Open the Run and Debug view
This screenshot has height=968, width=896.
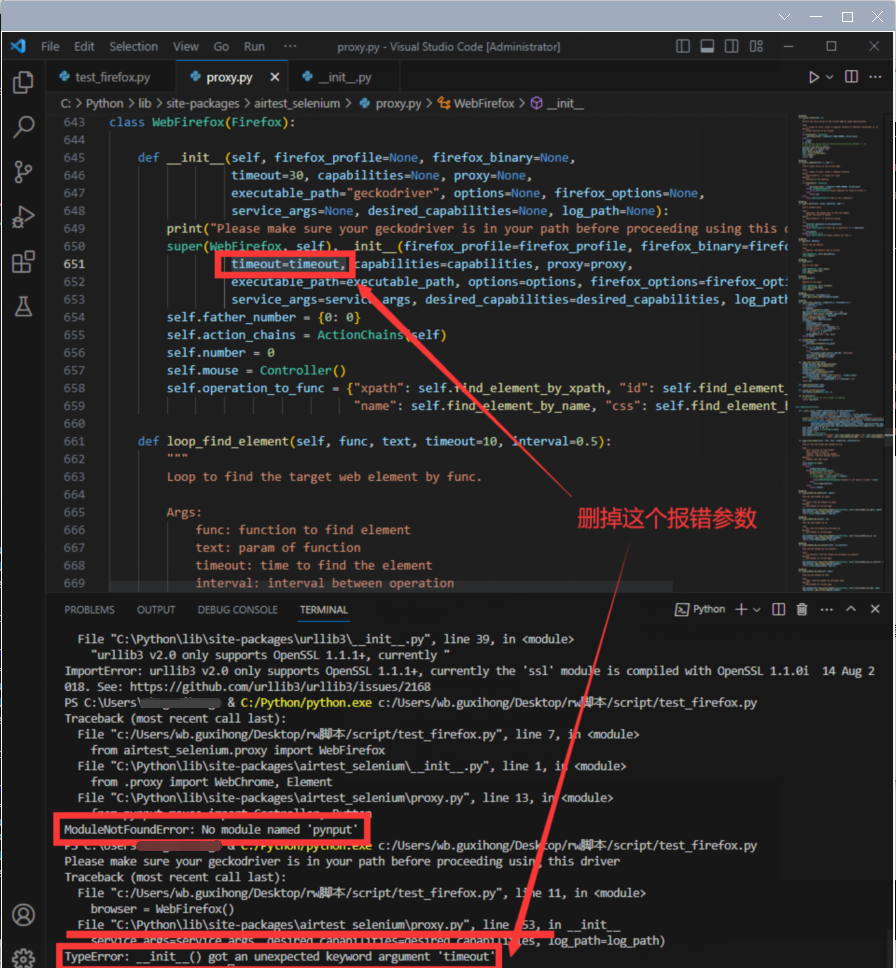pyautogui.click(x=23, y=217)
